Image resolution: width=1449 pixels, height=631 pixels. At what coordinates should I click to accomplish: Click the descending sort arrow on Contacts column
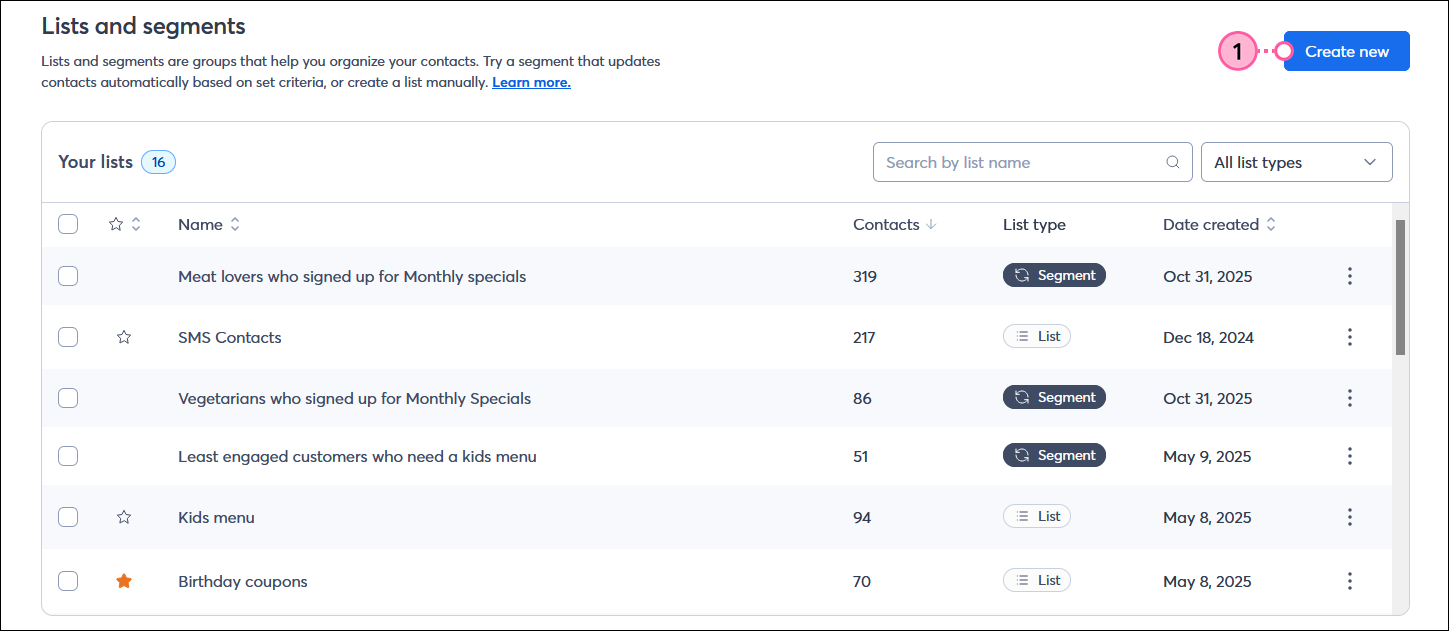tap(931, 224)
